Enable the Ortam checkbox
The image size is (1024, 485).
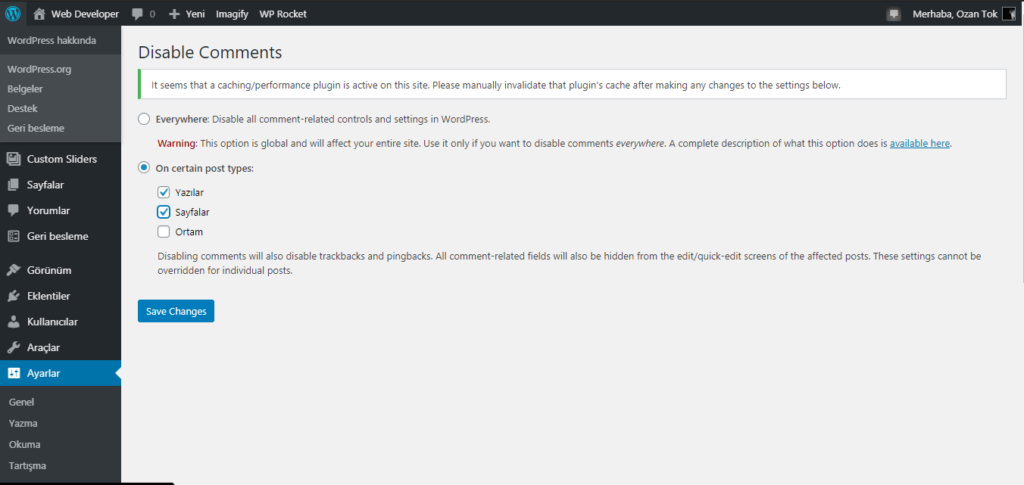pyautogui.click(x=163, y=232)
